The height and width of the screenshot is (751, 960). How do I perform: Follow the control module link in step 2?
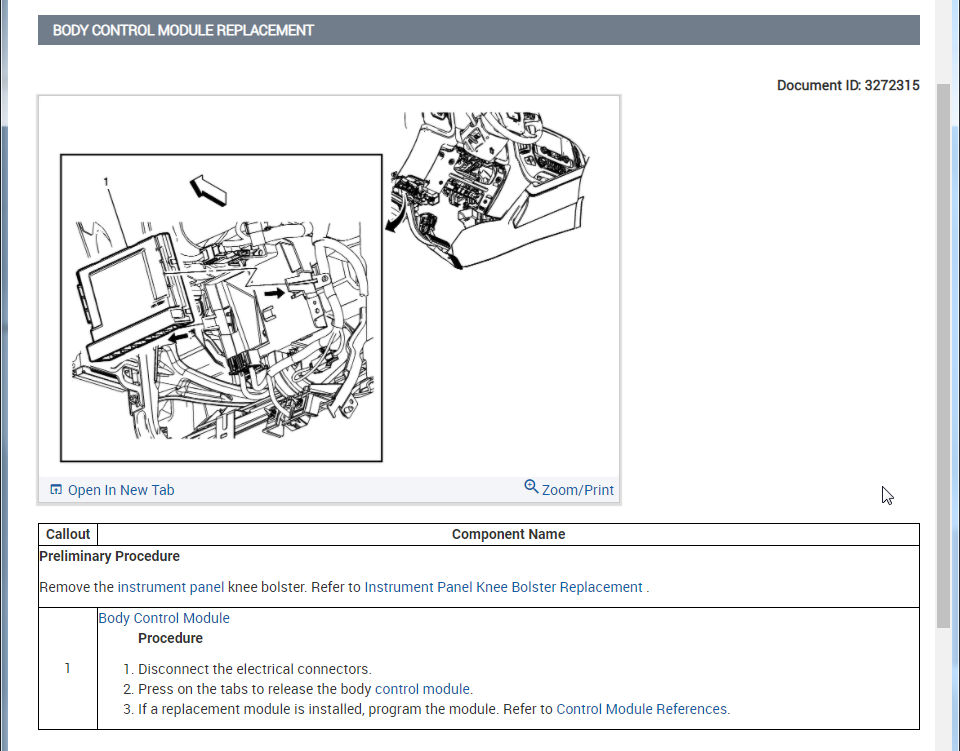click(422, 689)
